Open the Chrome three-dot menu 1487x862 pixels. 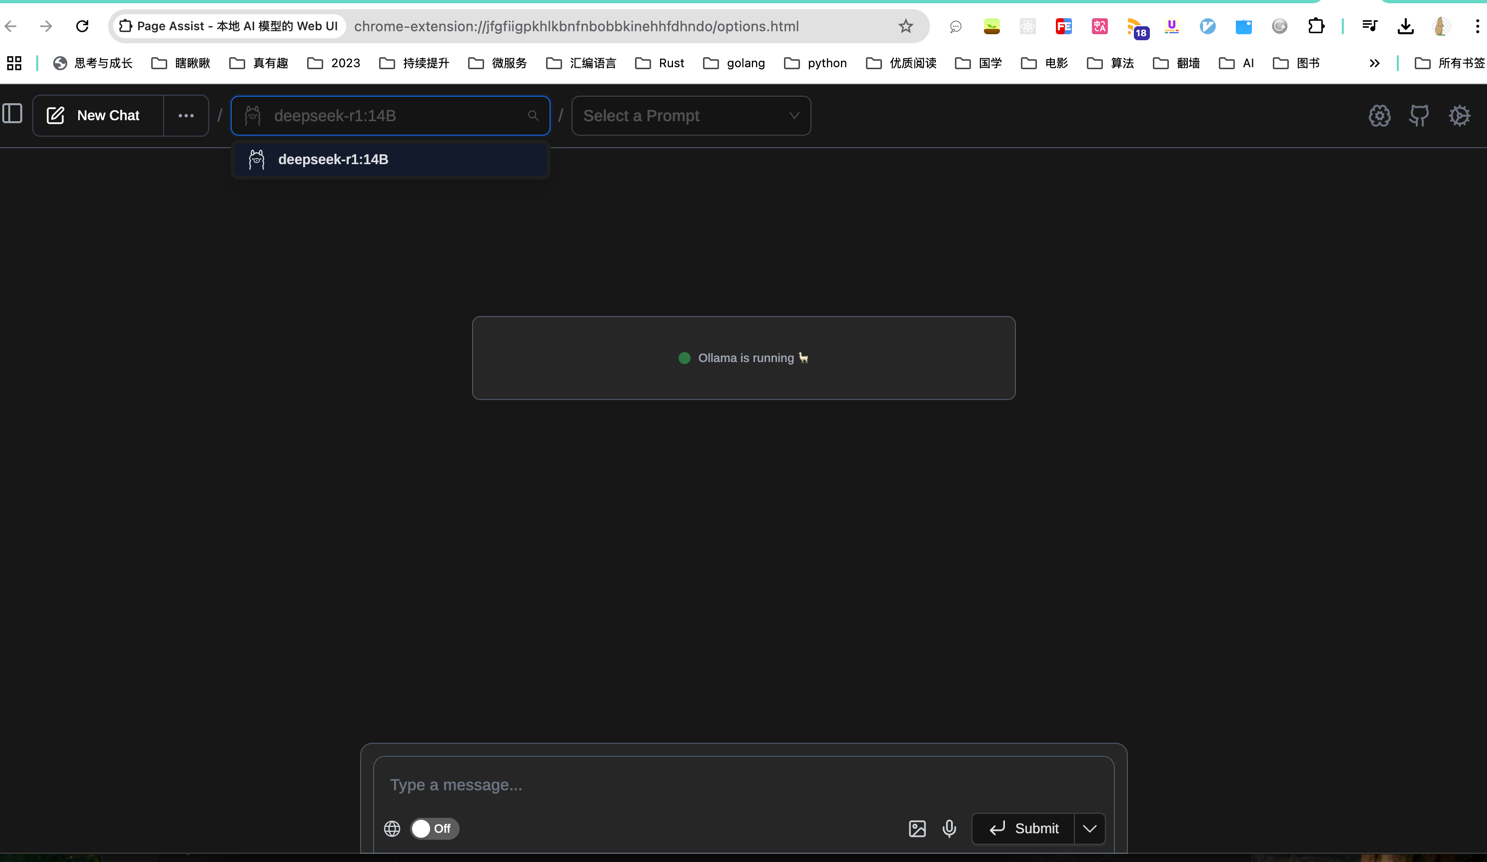pyautogui.click(x=1477, y=26)
